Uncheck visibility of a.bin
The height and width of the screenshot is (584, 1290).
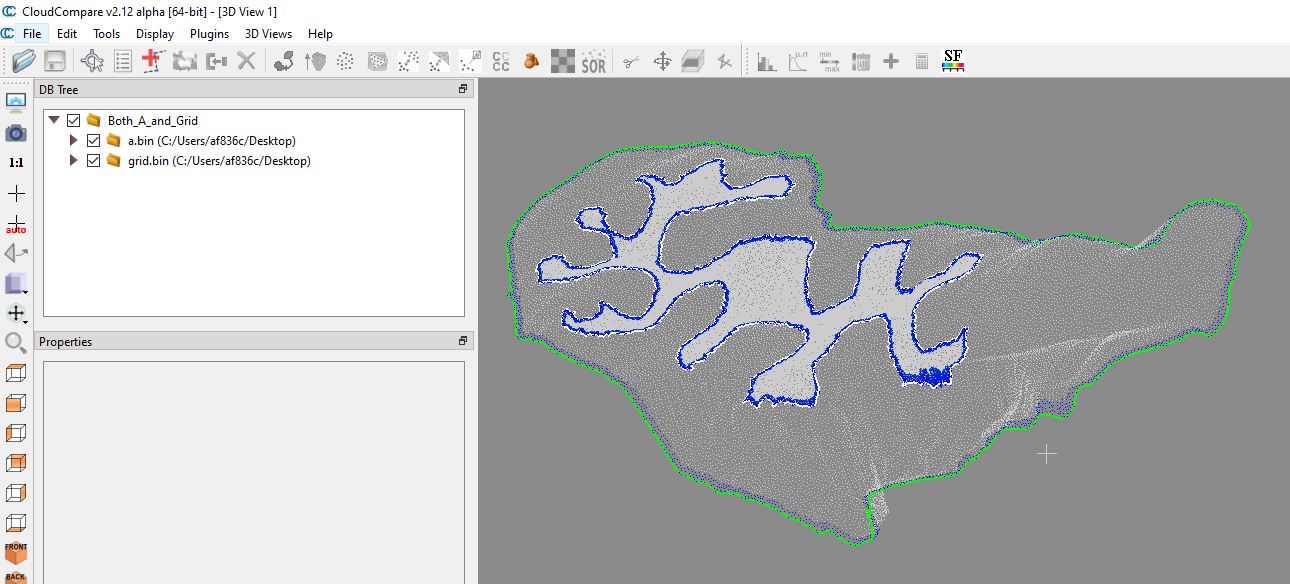(93, 140)
